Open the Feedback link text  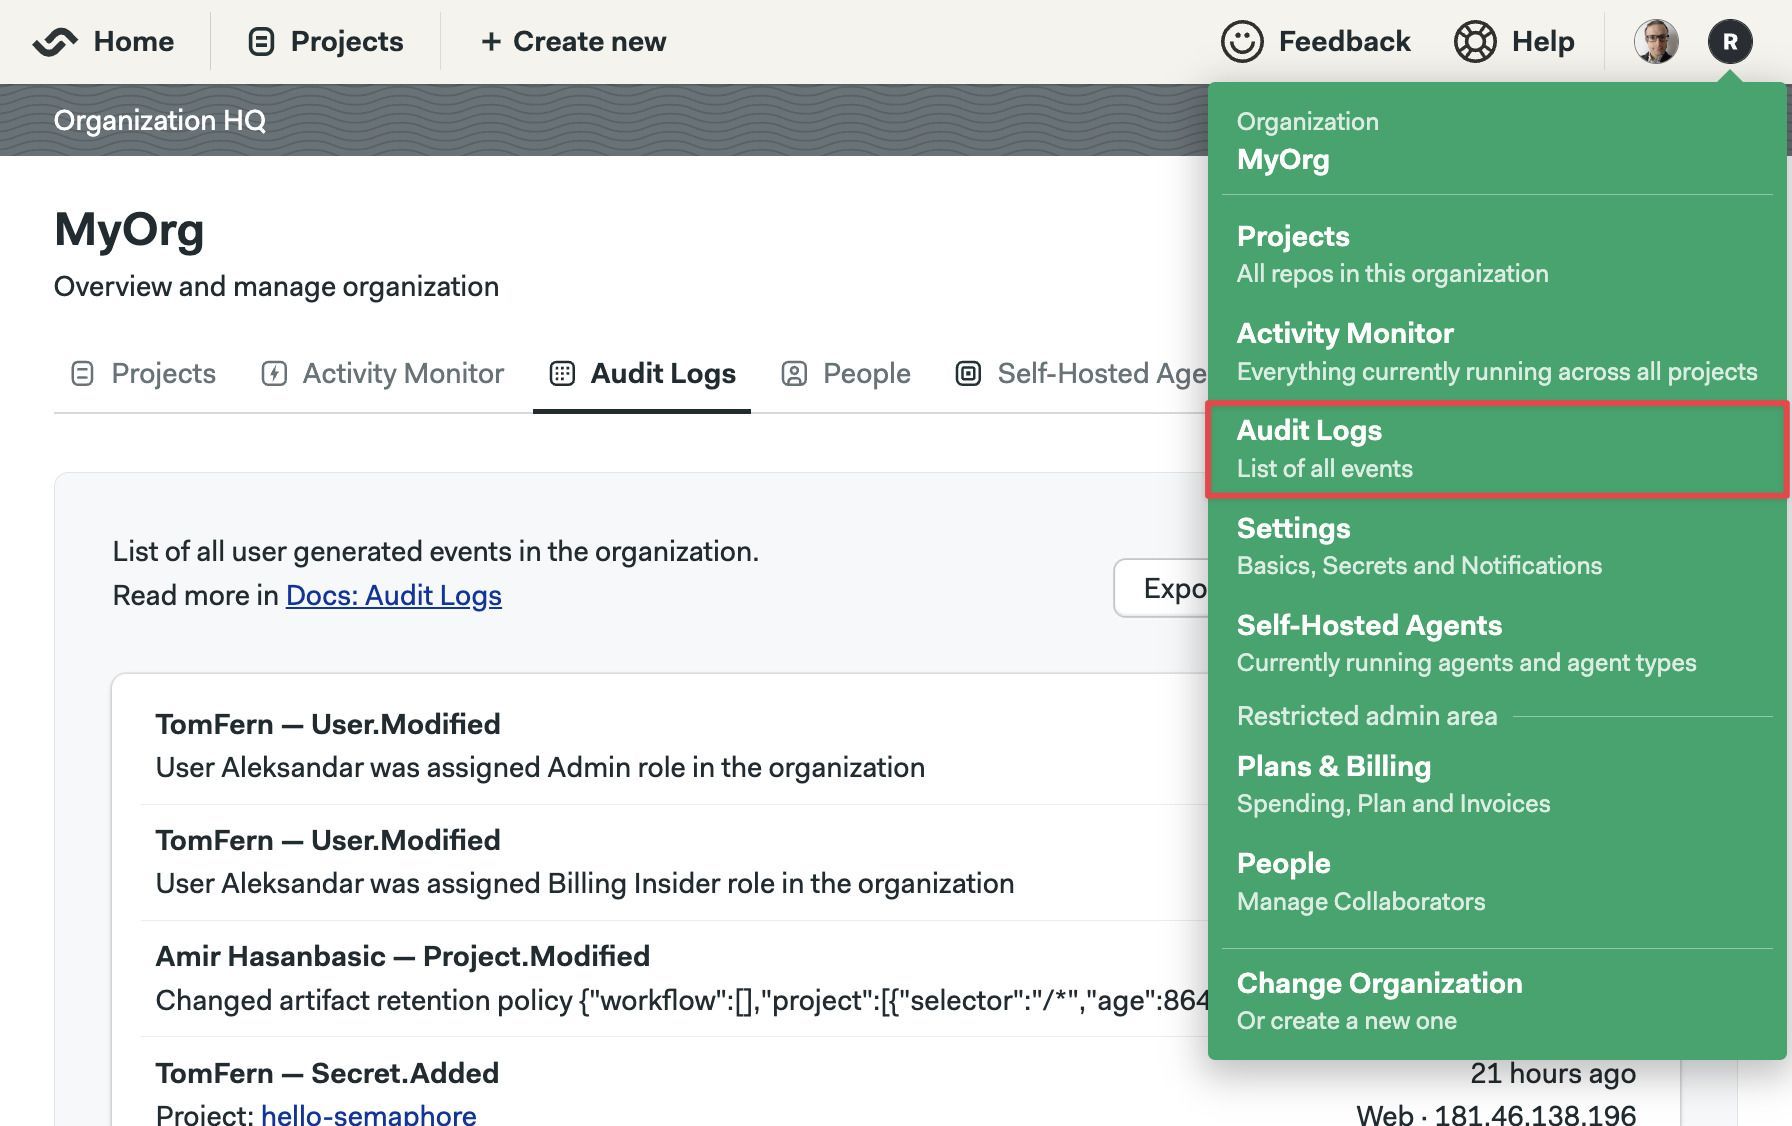pyautogui.click(x=1344, y=42)
